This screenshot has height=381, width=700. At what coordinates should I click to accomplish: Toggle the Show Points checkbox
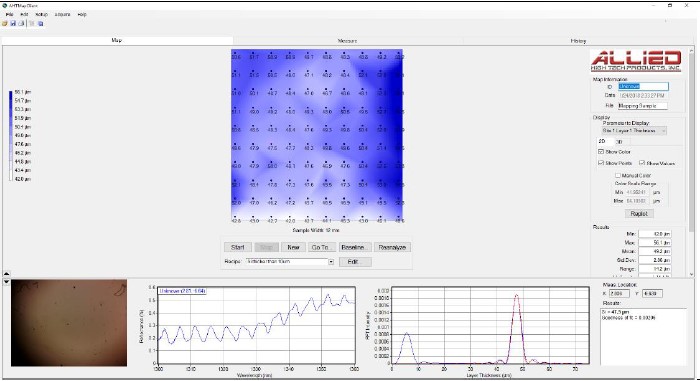pyautogui.click(x=601, y=163)
